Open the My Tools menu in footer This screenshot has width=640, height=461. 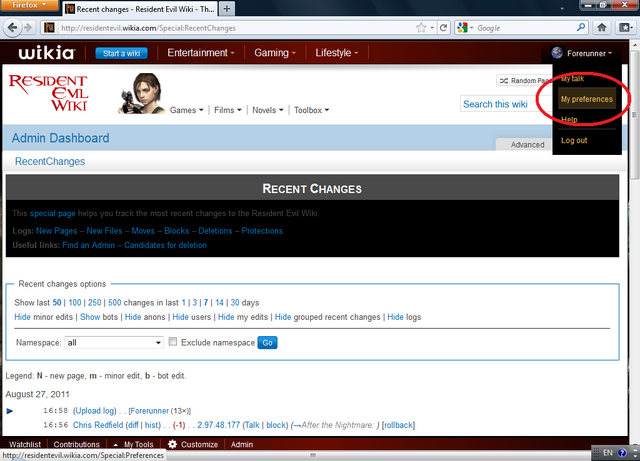point(133,444)
